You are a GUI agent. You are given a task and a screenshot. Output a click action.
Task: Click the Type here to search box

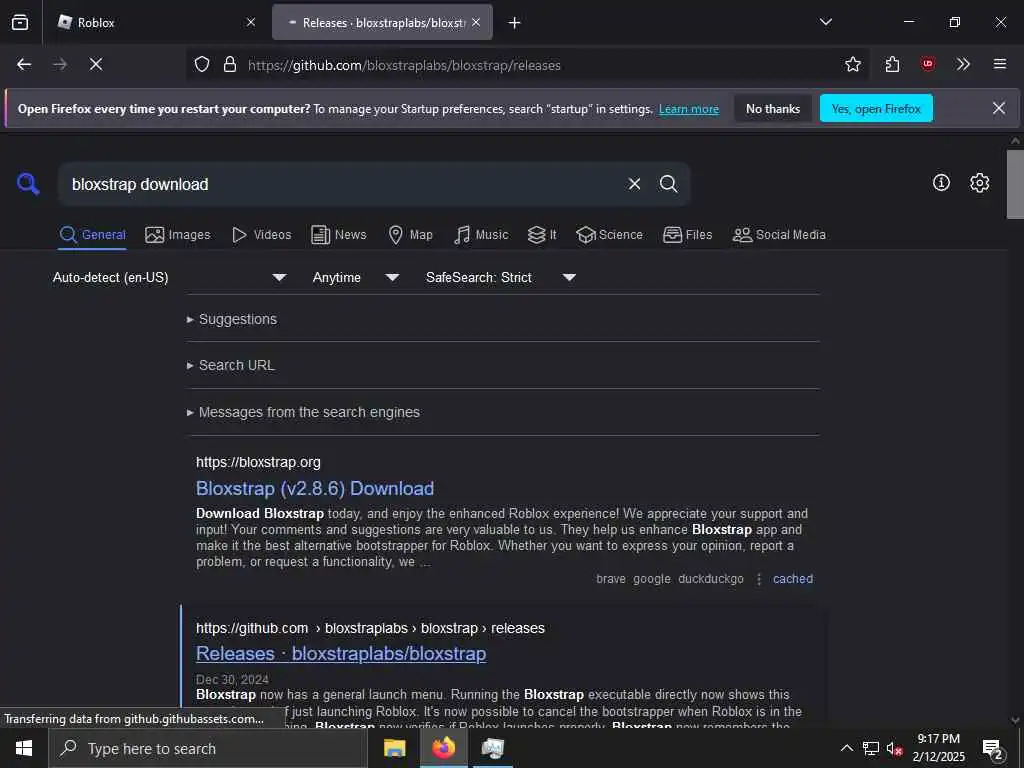coord(208,748)
